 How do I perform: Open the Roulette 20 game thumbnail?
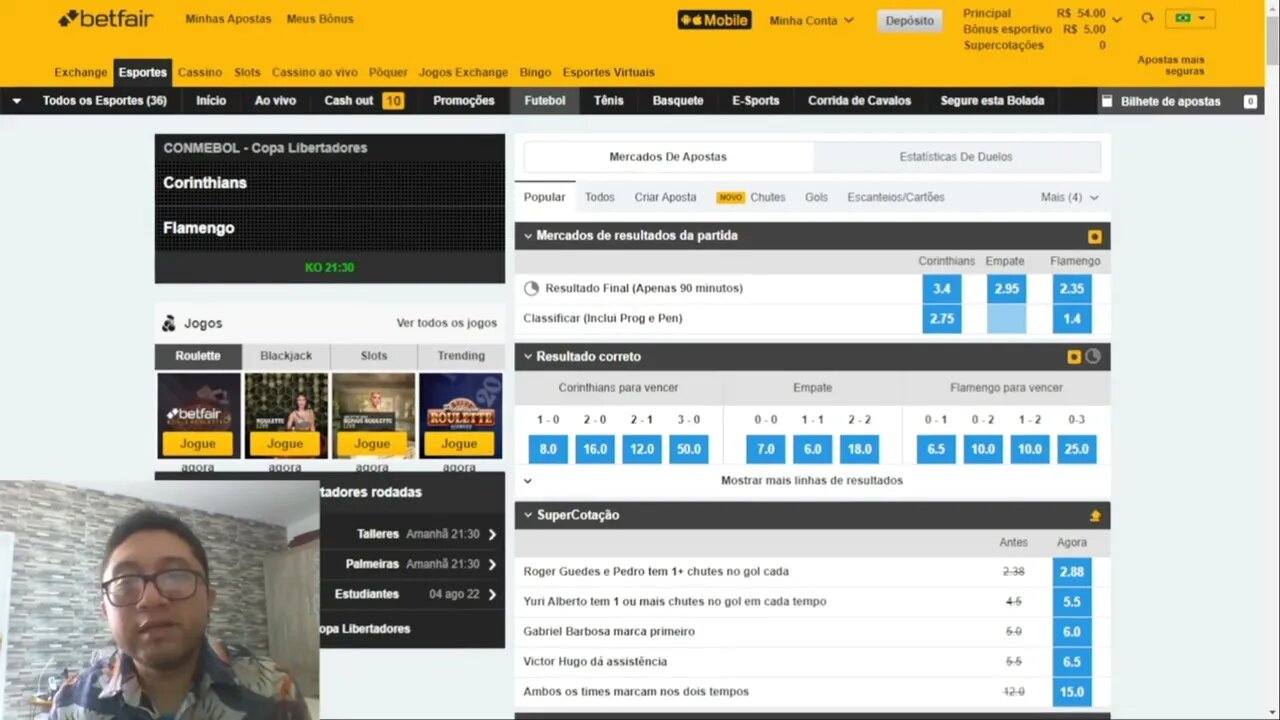click(460, 415)
